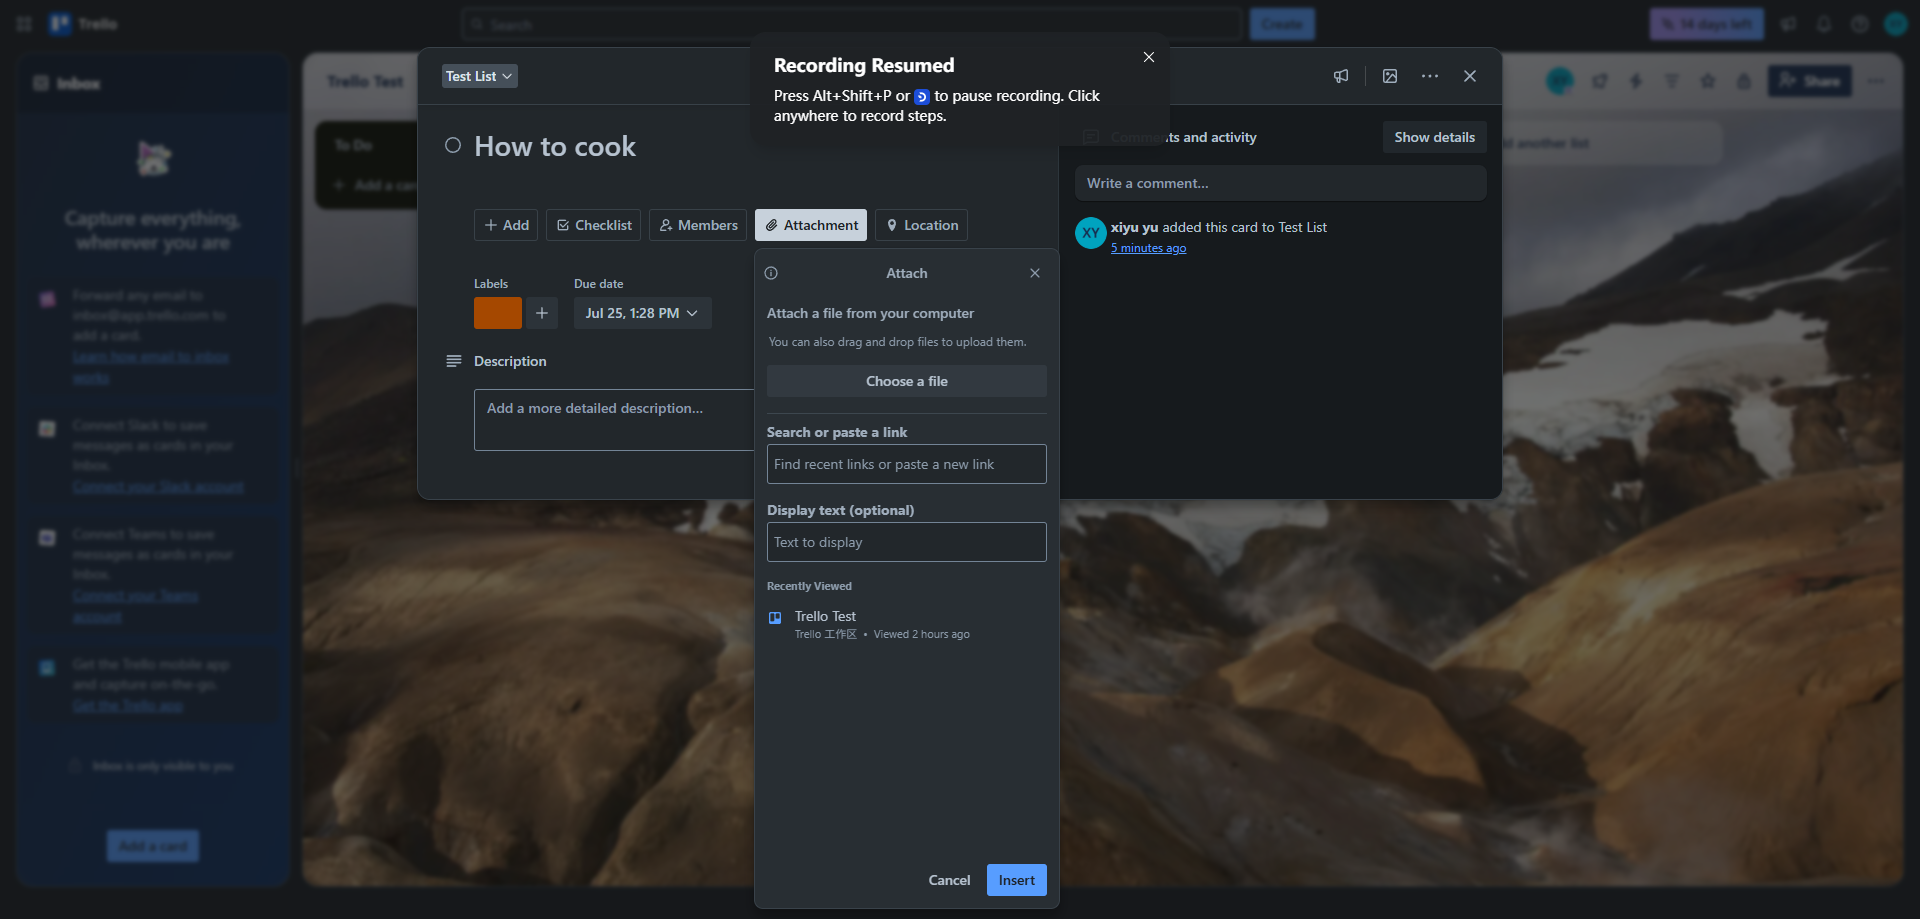Insert the attachment
1920x919 pixels.
[x=1017, y=880]
